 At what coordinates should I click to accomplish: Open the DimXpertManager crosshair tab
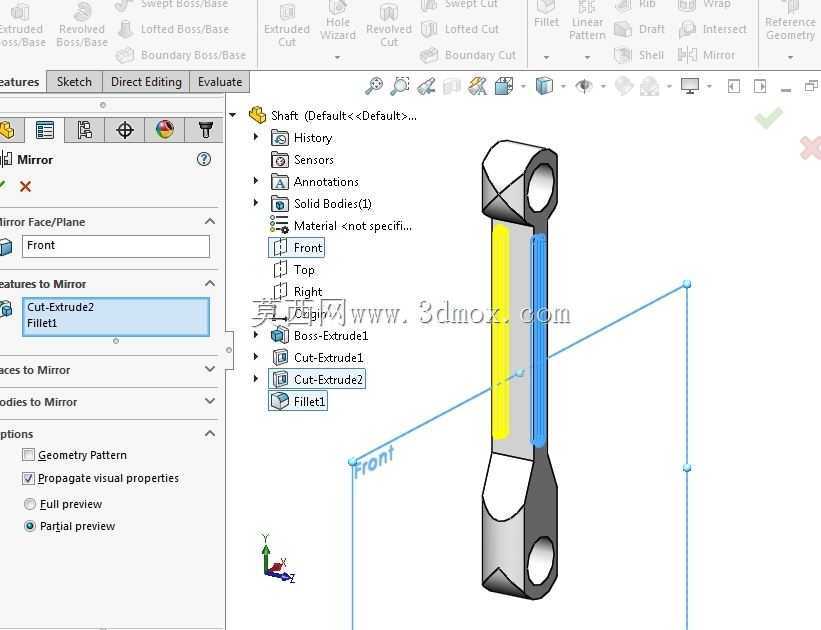point(125,130)
